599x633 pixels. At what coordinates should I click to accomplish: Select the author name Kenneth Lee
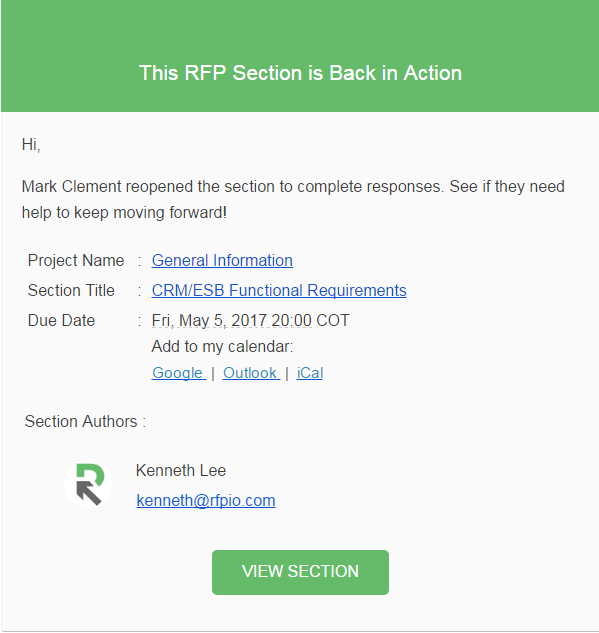tap(180, 471)
